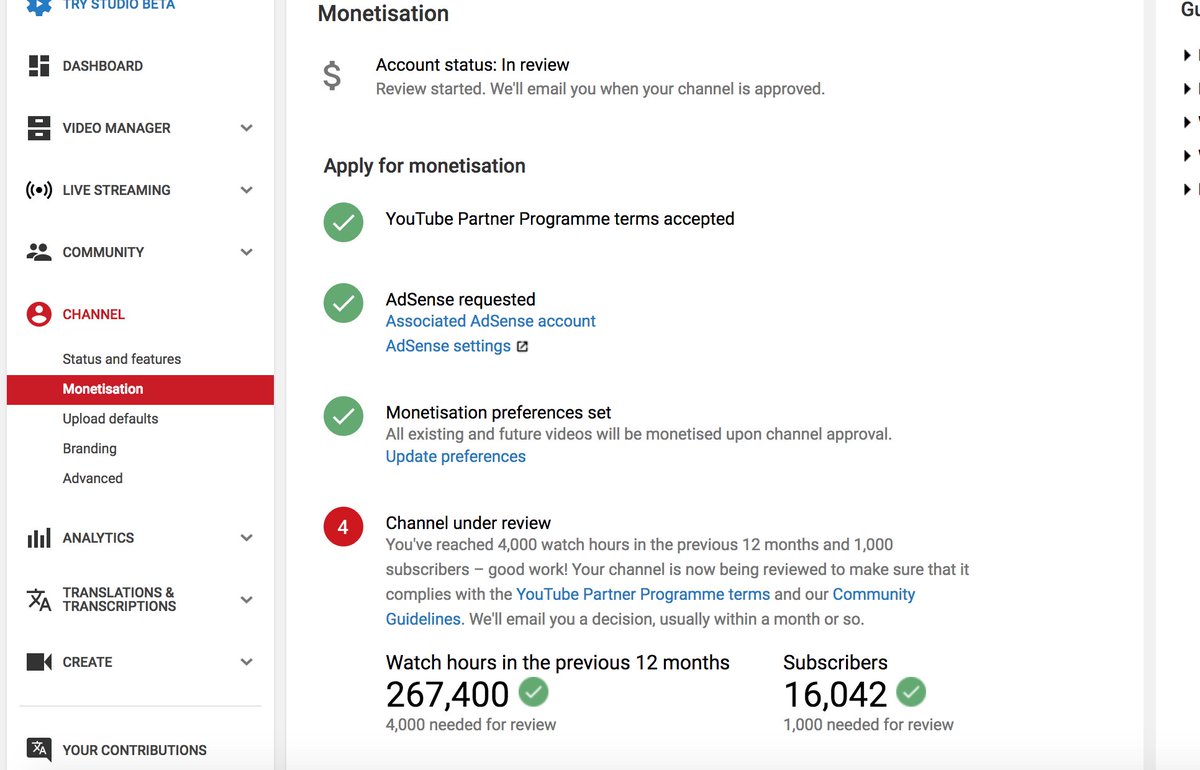Click the dollar sign account status icon
Image resolution: width=1200 pixels, height=770 pixels.
(332, 76)
